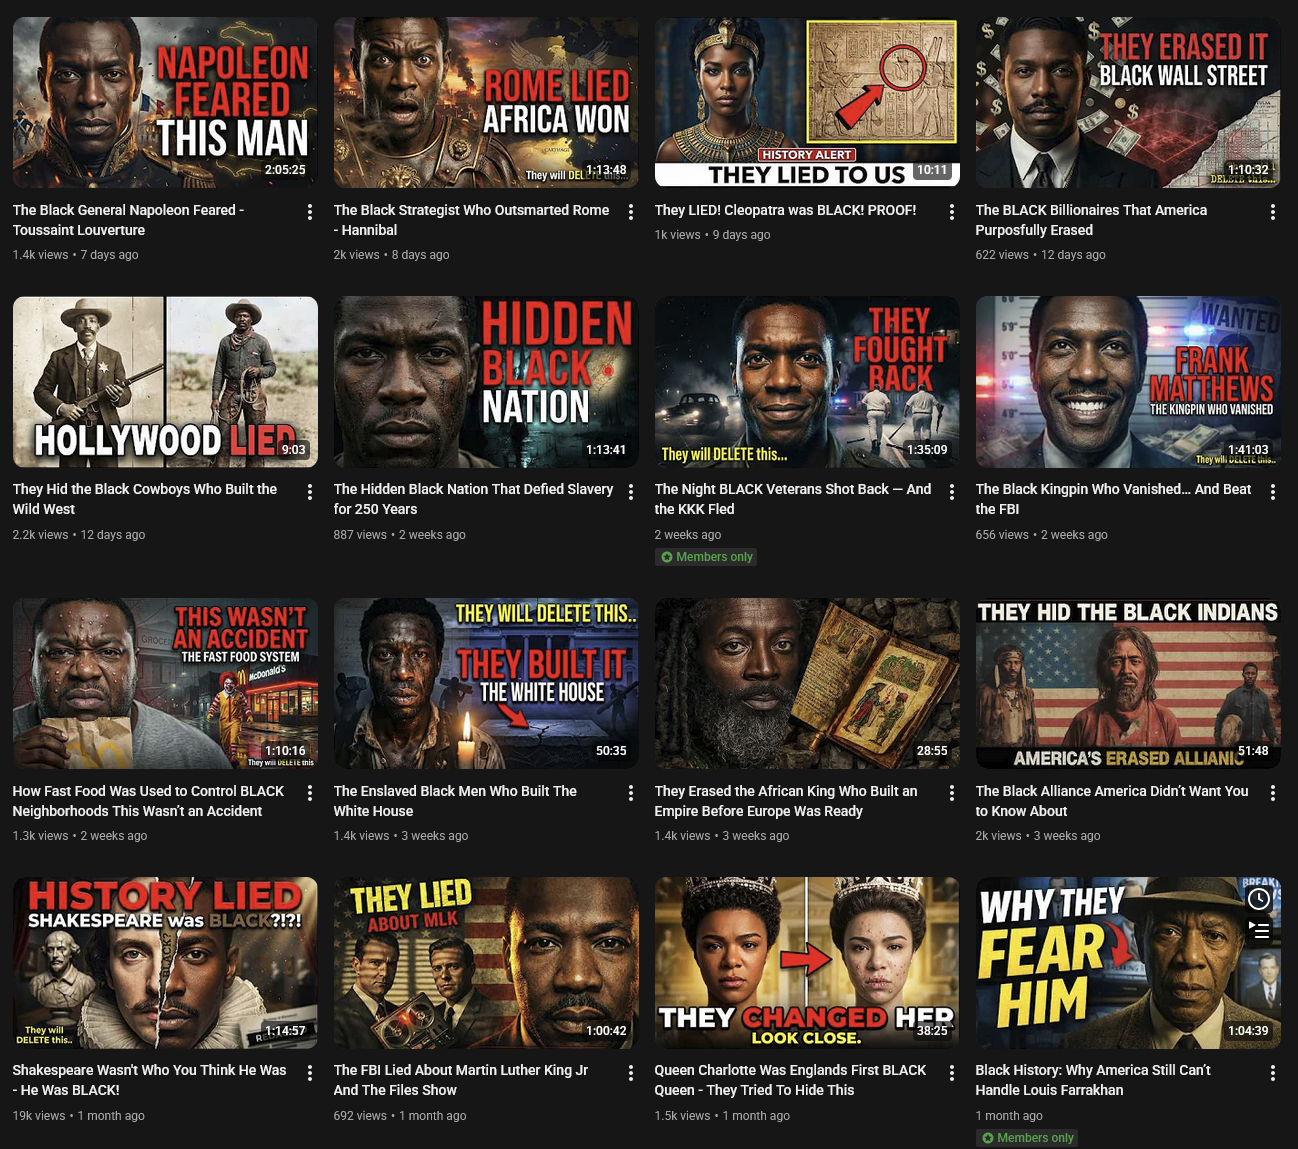Play the Rome Lied Africa Won thumbnail
The image size is (1298, 1149).
[x=486, y=102]
